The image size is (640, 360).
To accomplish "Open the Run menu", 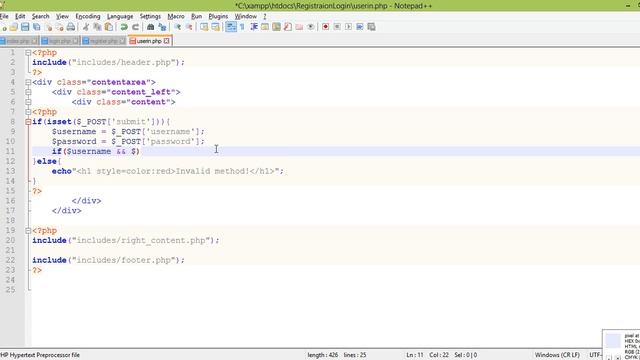I will (196, 16).
